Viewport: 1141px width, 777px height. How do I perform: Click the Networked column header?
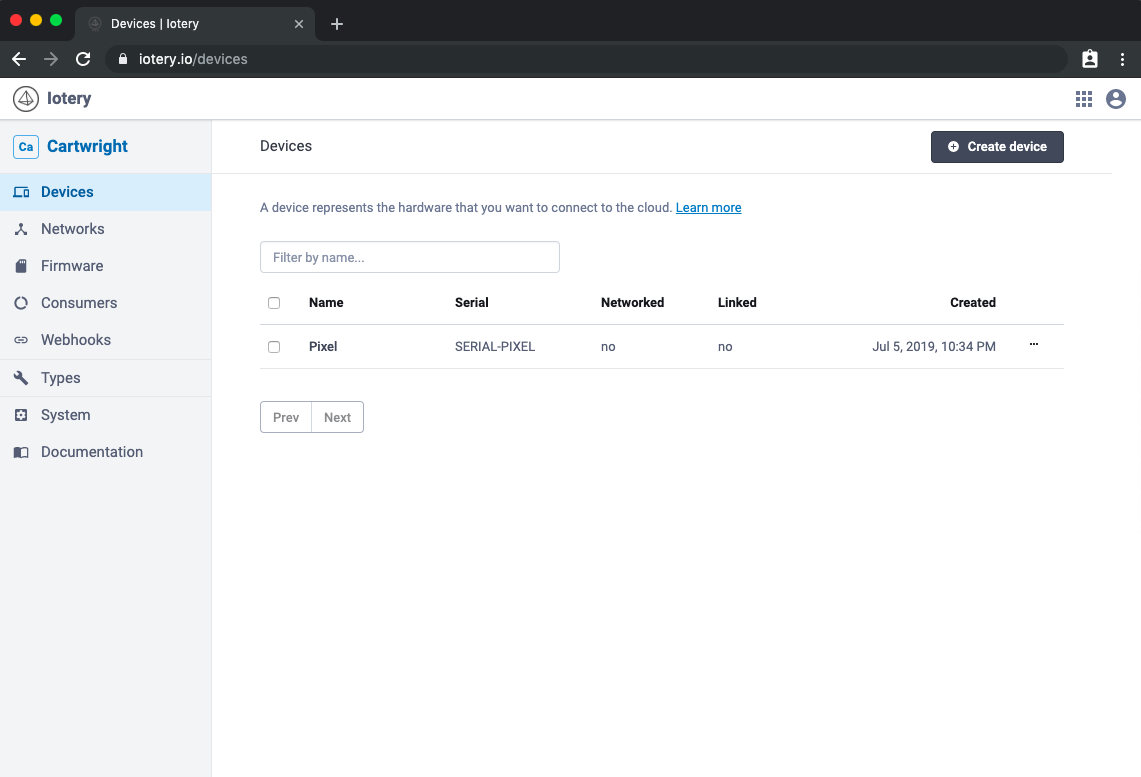632,303
